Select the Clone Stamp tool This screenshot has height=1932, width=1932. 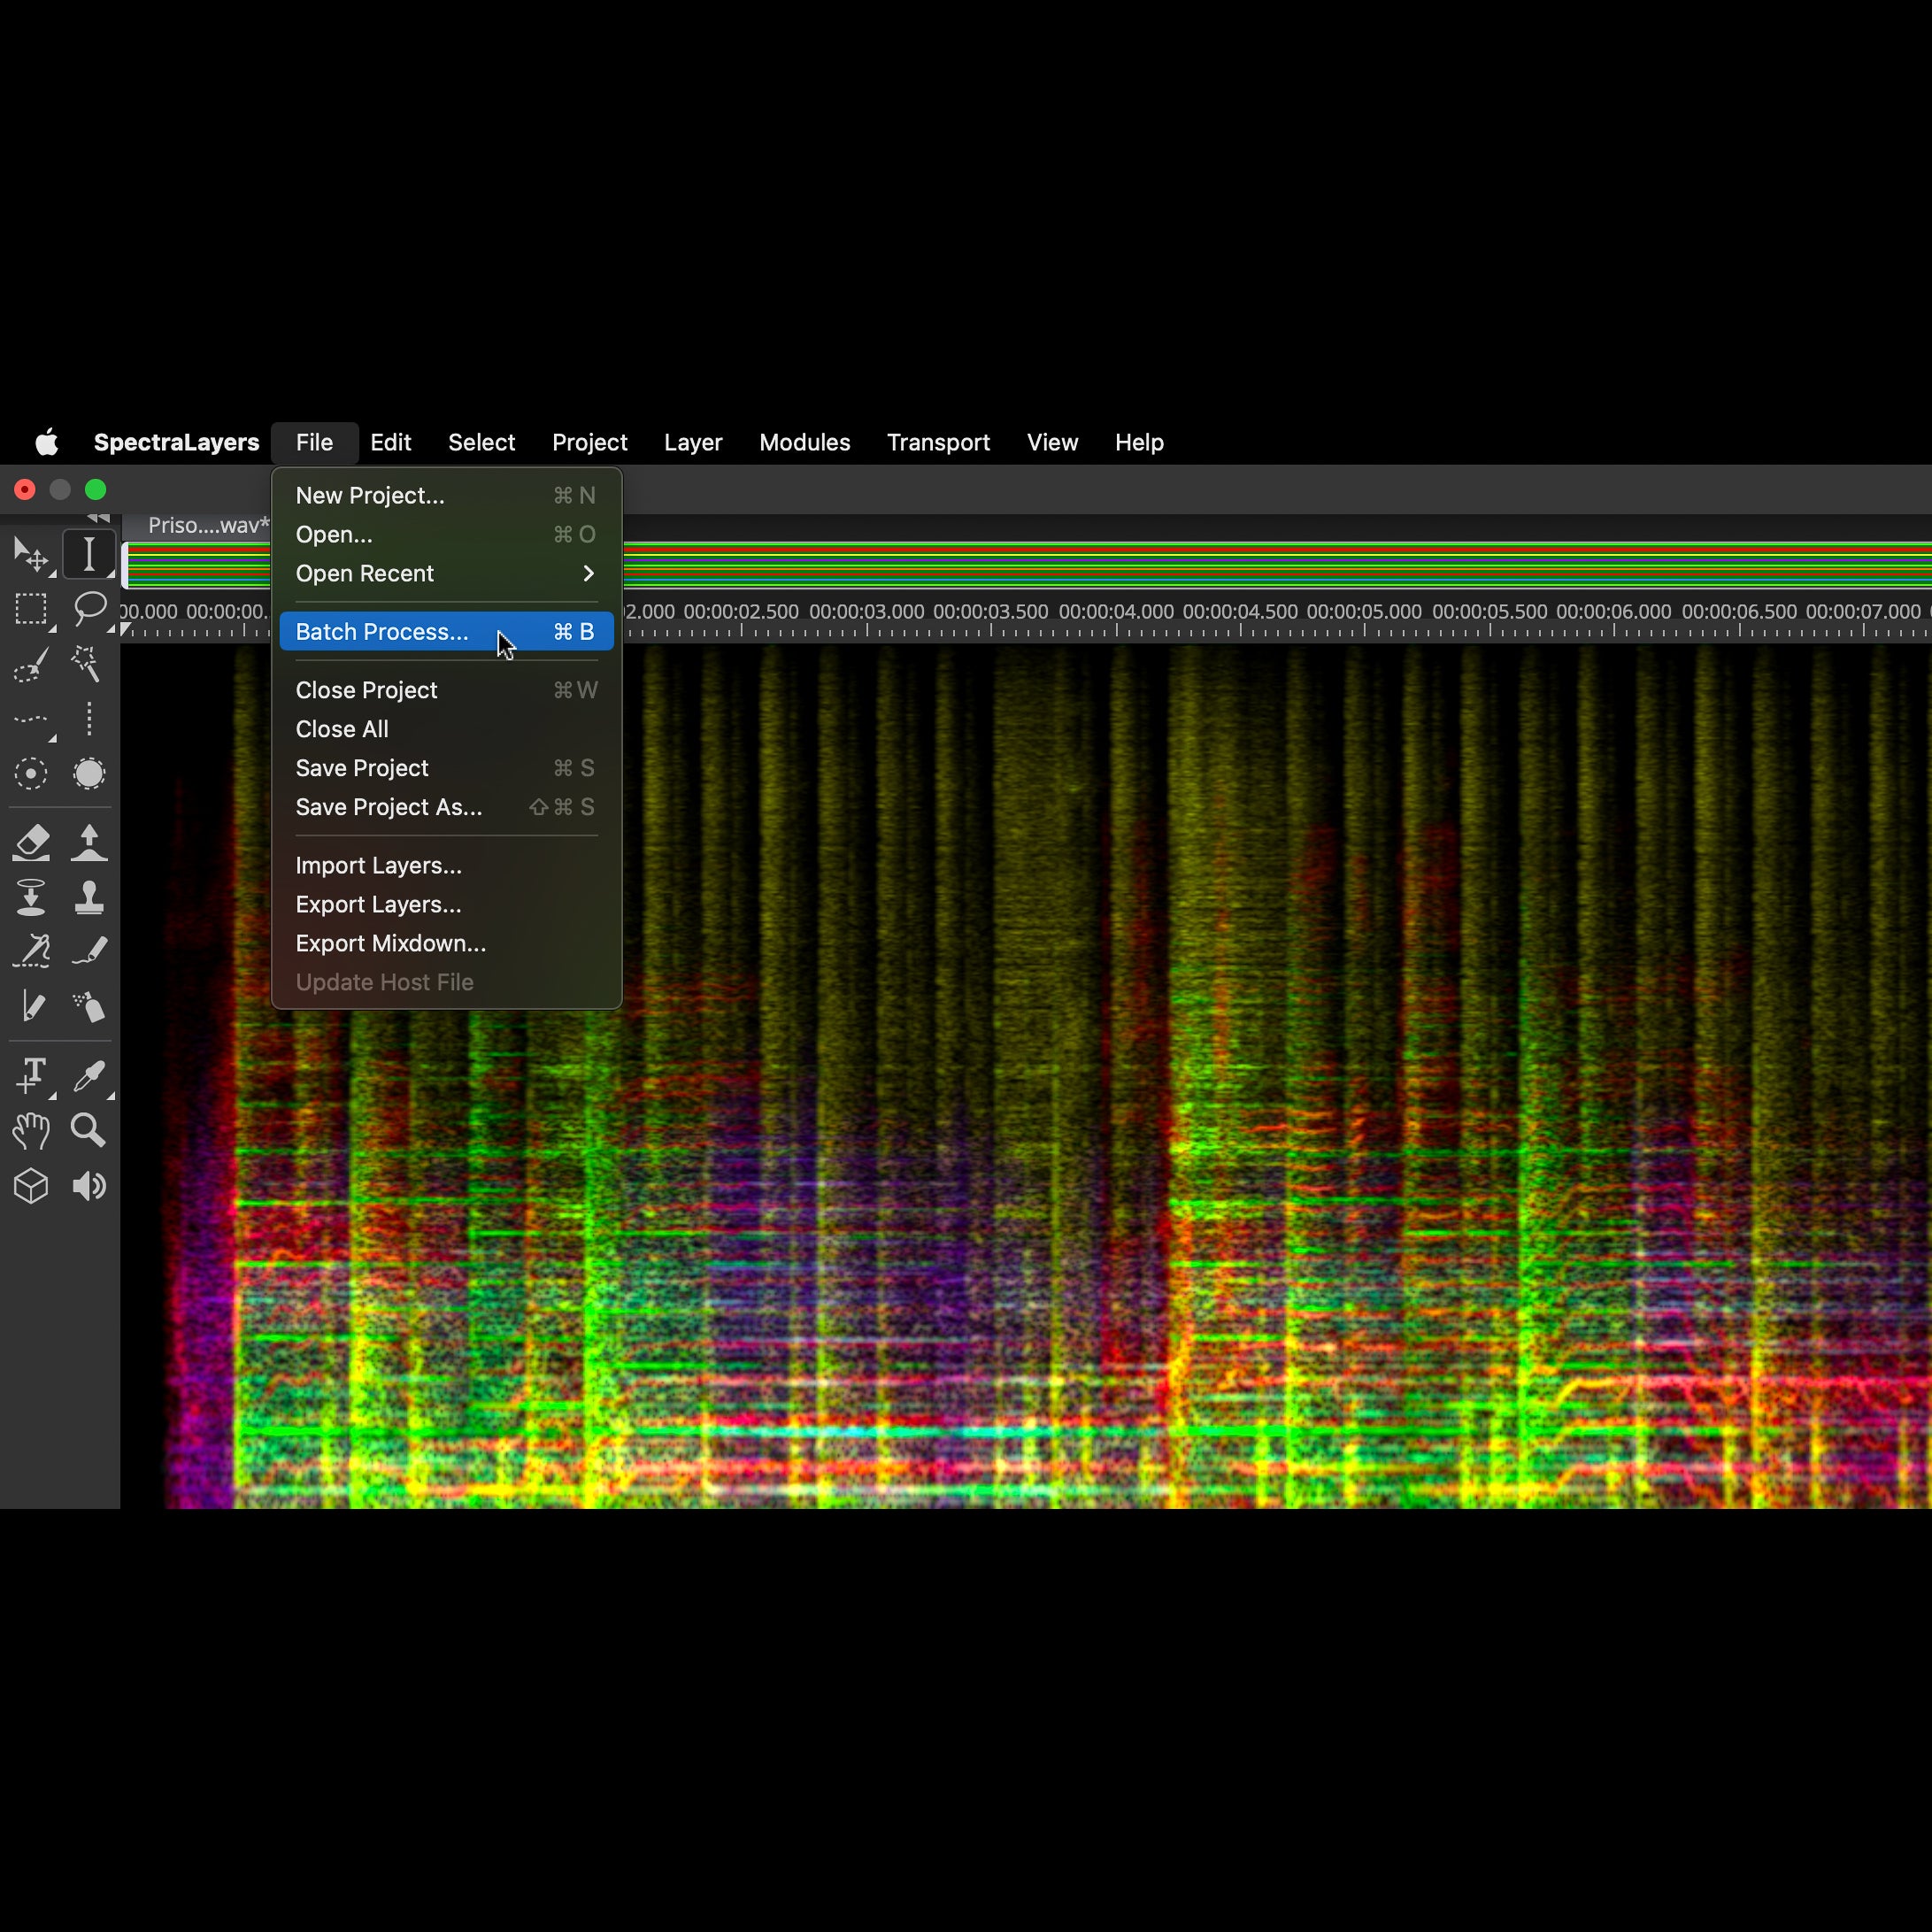[x=89, y=897]
